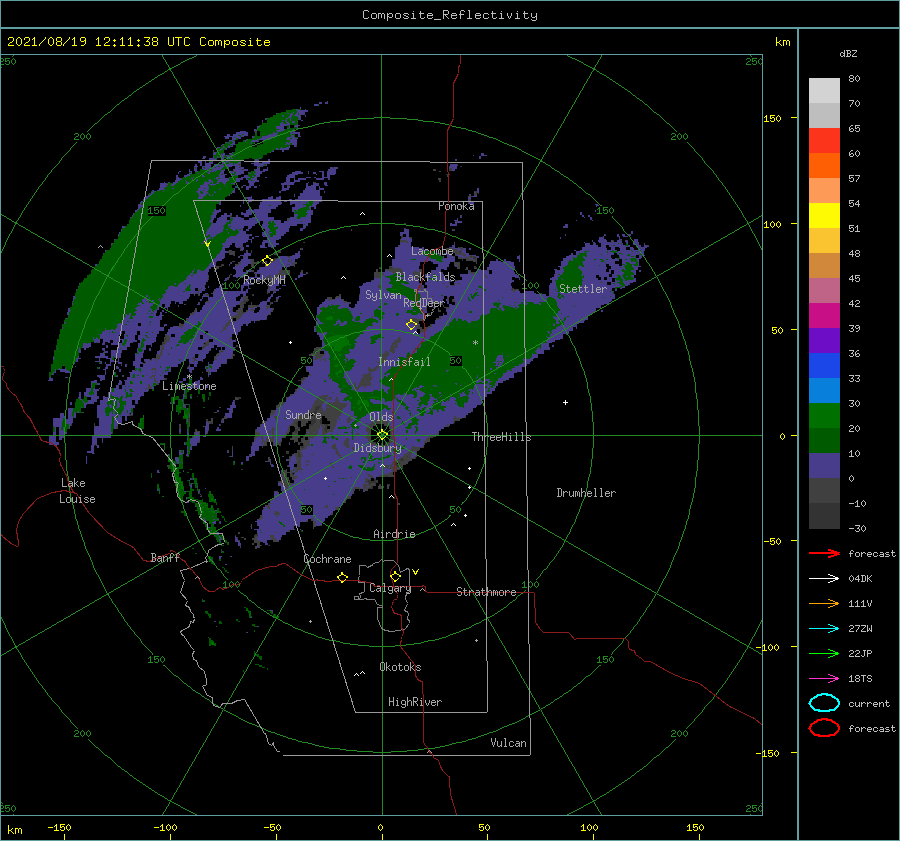
Task: Click the RedDeer city label
Action: click(x=424, y=303)
